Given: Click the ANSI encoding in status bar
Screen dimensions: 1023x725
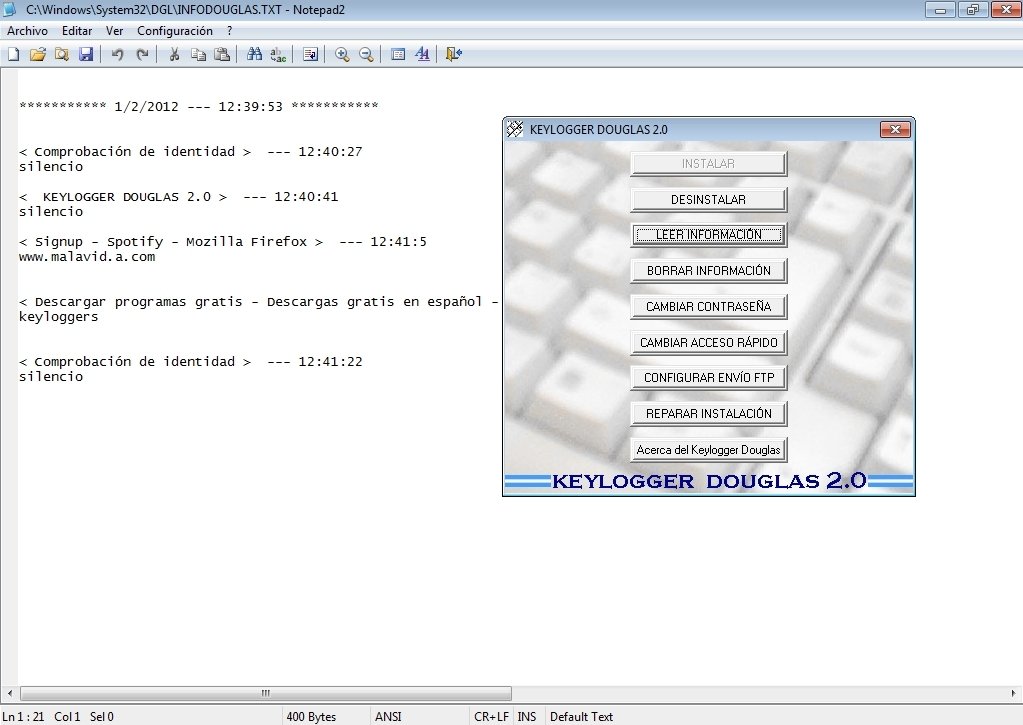Looking at the screenshot, I should (388, 717).
